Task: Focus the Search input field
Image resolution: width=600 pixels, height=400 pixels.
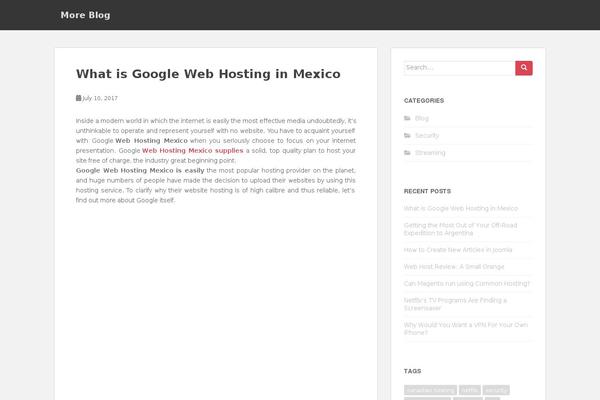Action: click(x=460, y=68)
